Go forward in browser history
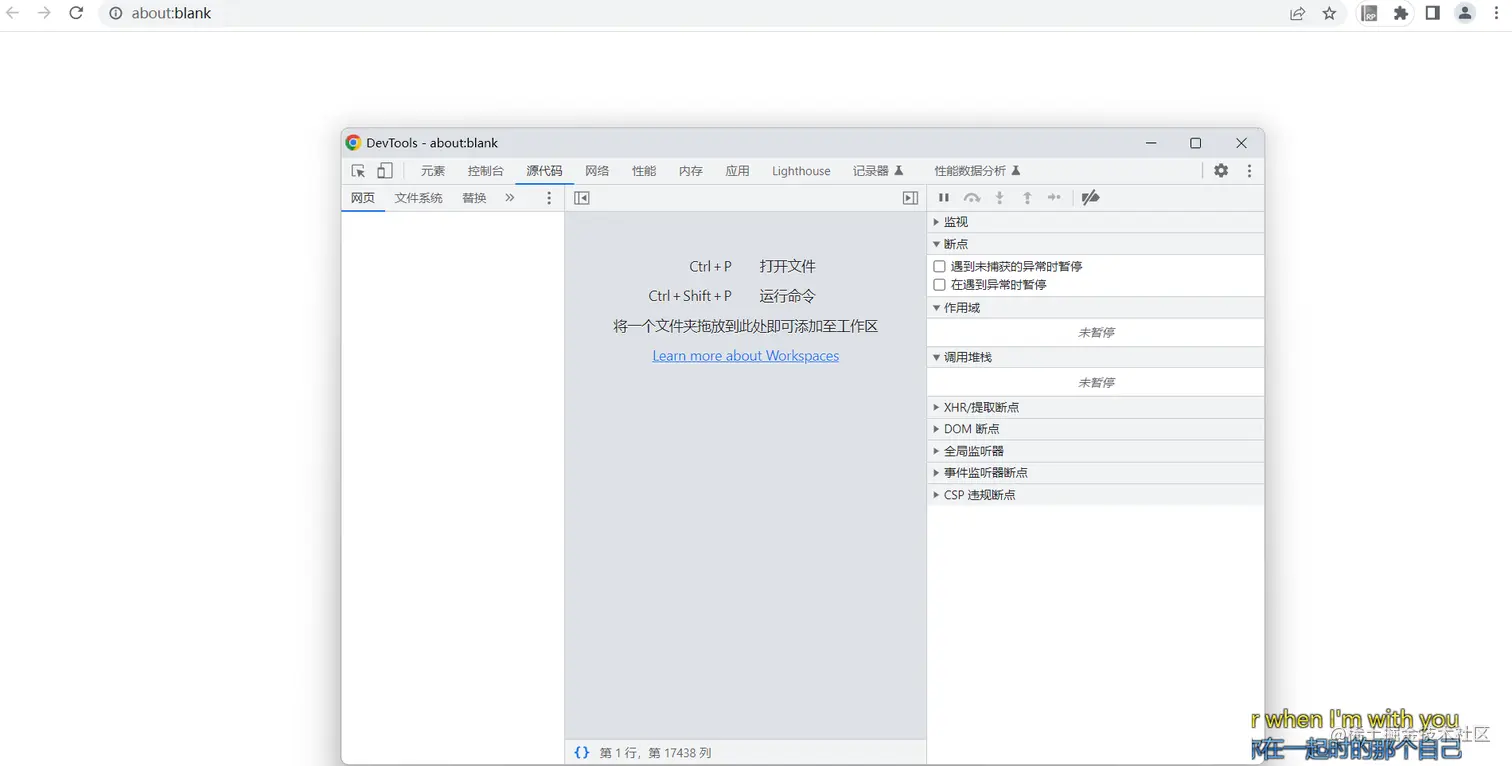Image resolution: width=1512 pixels, height=766 pixels. pyautogui.click(x=44, y=14)
